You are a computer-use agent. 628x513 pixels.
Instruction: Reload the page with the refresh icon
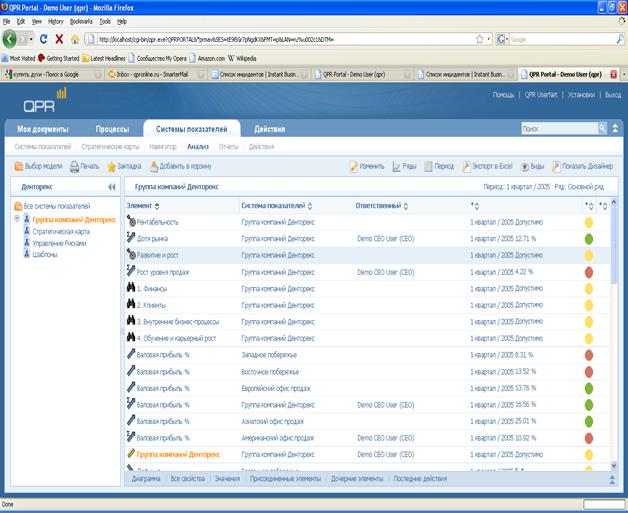44,39
